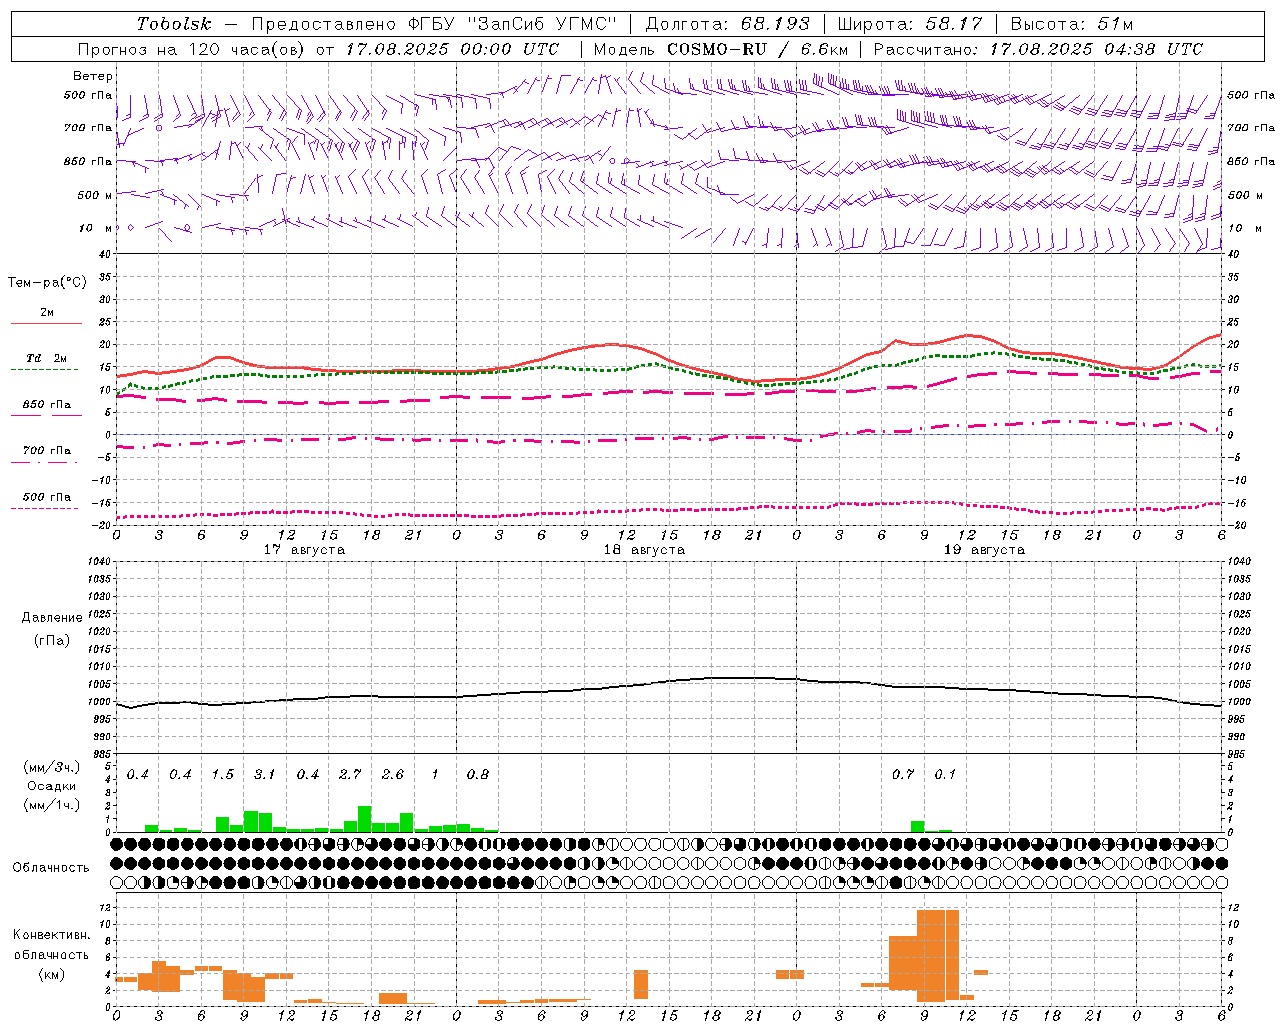
Task: Click the tallest orange convective cloud bar
Action: tap(938, 956)
